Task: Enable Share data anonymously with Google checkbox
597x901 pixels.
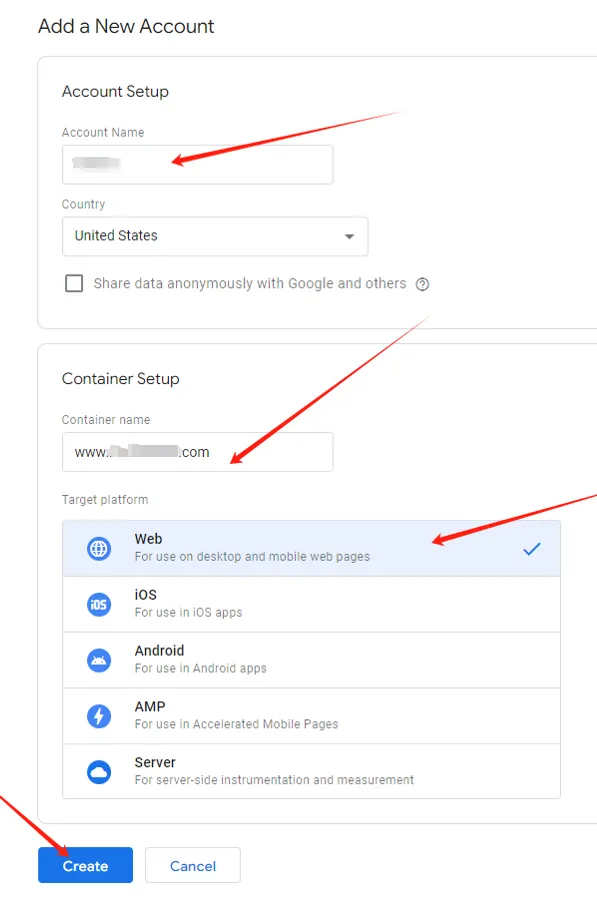Action: coord(74,283)
